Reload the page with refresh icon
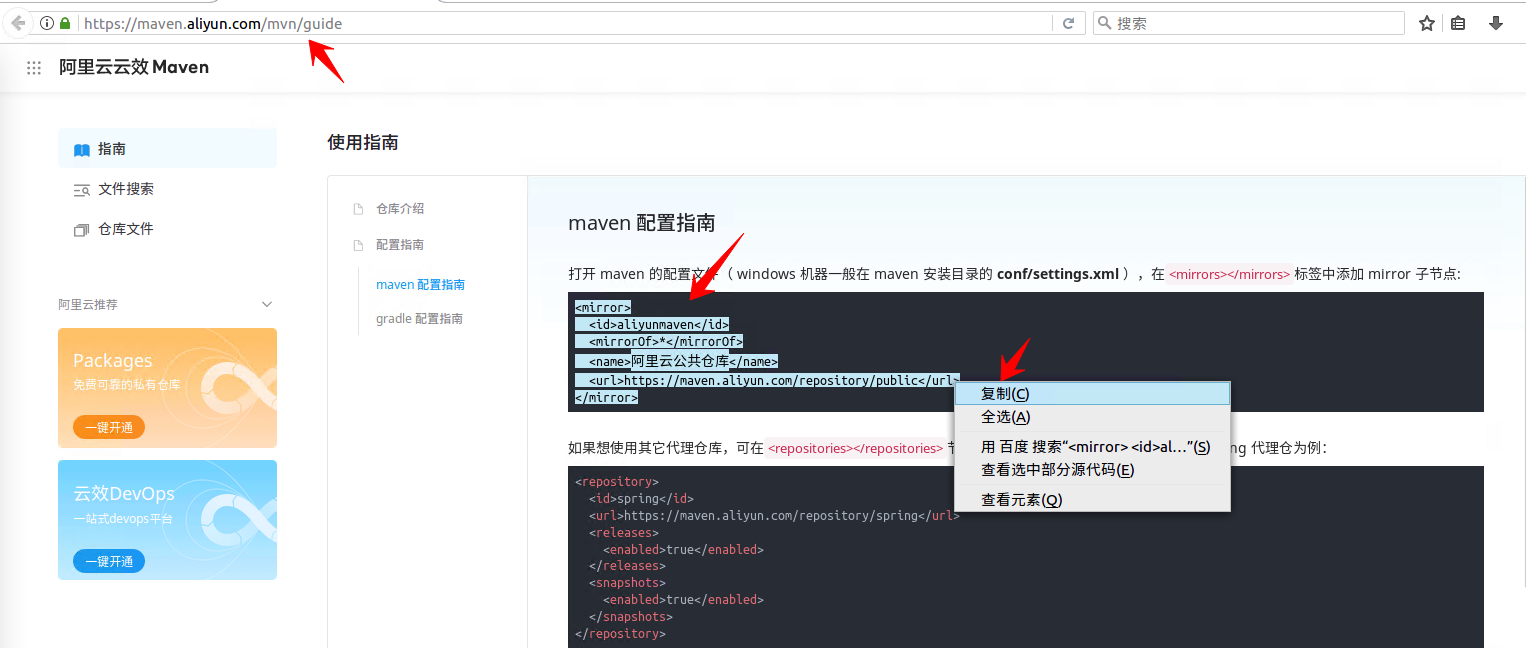The height and width of the screenshot is (648, 1526). pyautogui.click(x=1068, y=23)
